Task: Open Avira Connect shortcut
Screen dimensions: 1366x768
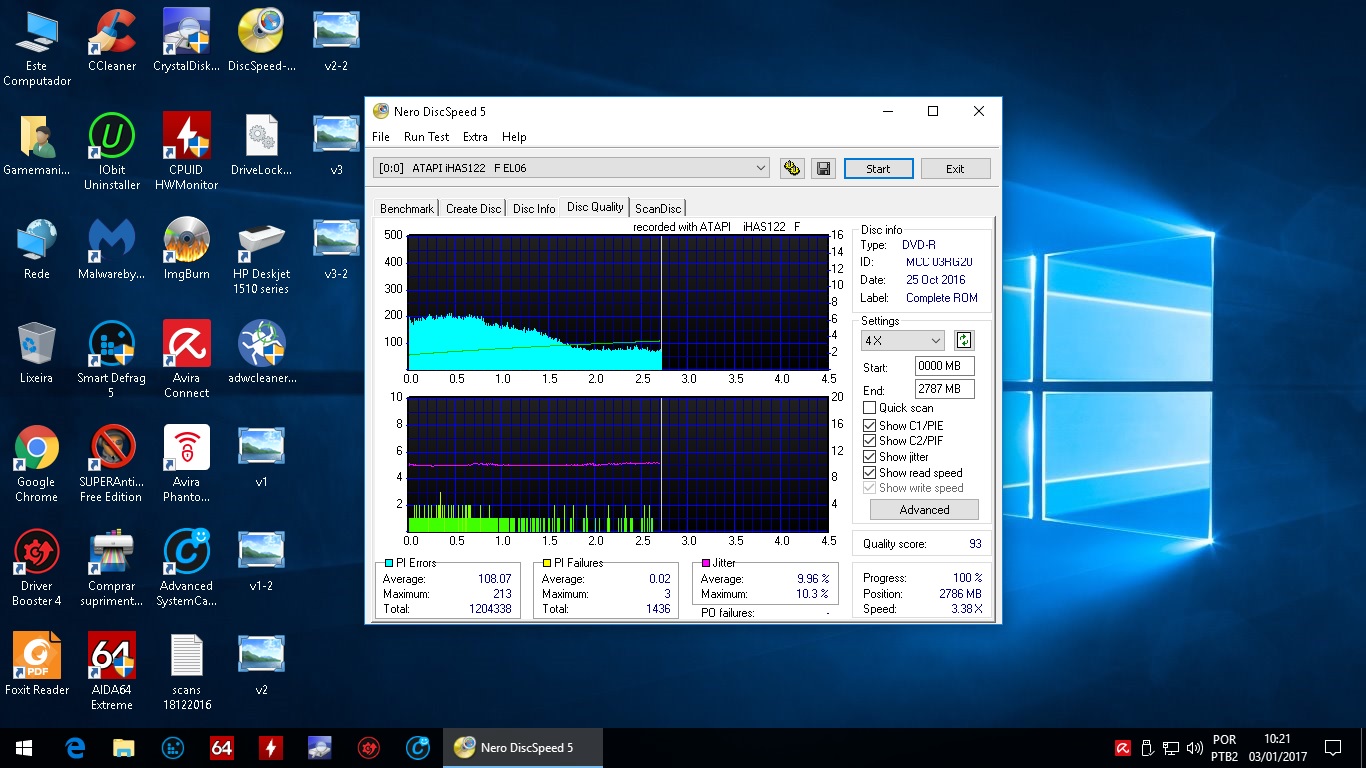Action: point(186,360)
